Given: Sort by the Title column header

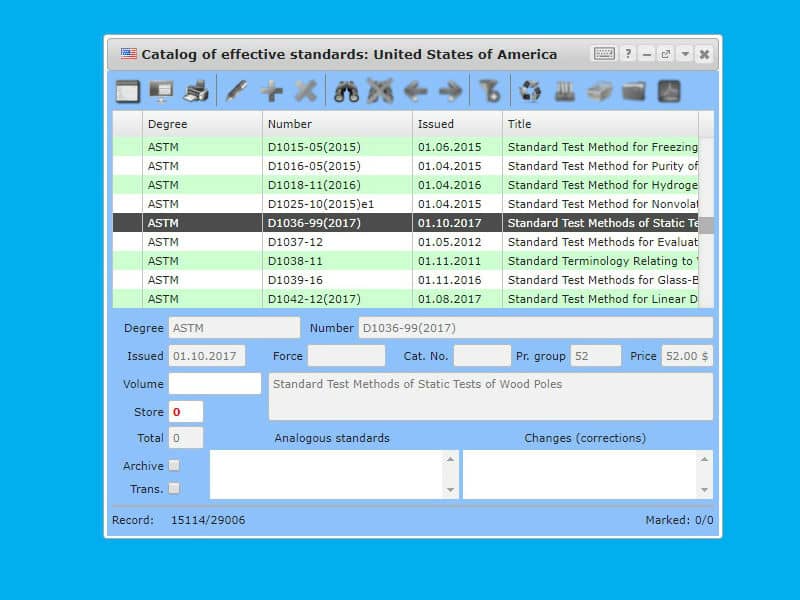Looking at the screenshot, I should click(601, 124).
